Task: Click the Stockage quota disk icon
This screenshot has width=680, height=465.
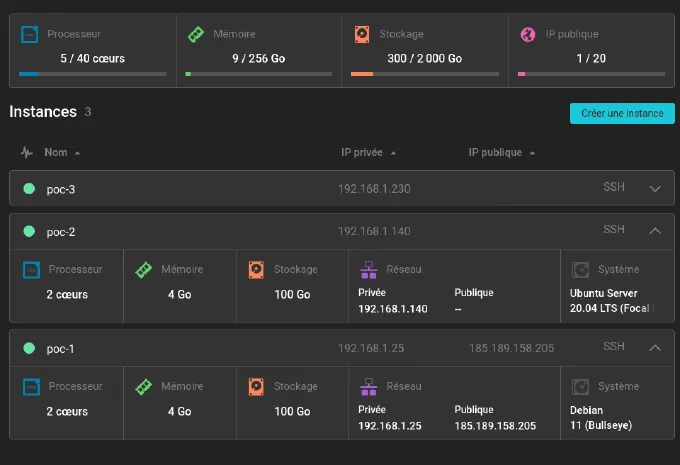Action: point(362,35)
